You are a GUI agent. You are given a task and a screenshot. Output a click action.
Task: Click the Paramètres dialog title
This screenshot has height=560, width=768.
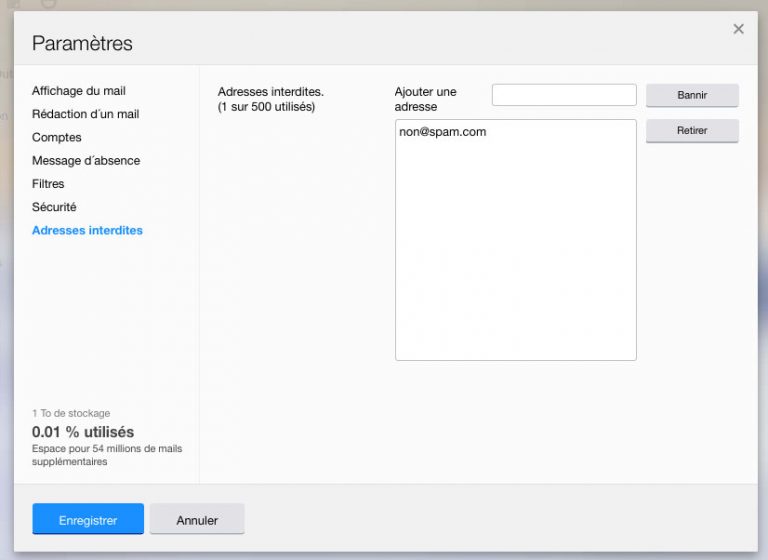(82, 43)
